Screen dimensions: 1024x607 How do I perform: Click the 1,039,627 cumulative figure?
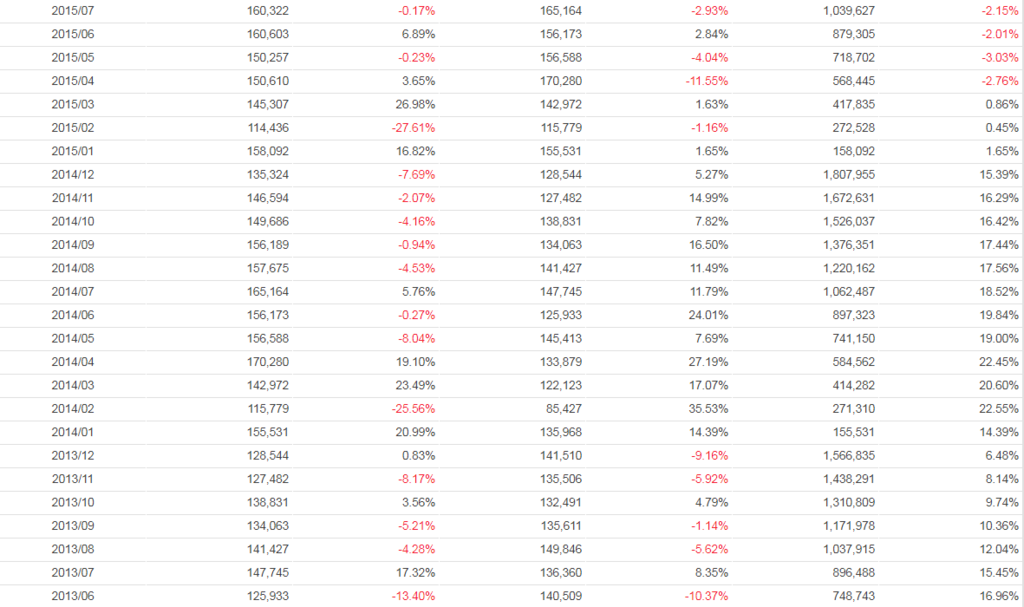tap(847, 11)
